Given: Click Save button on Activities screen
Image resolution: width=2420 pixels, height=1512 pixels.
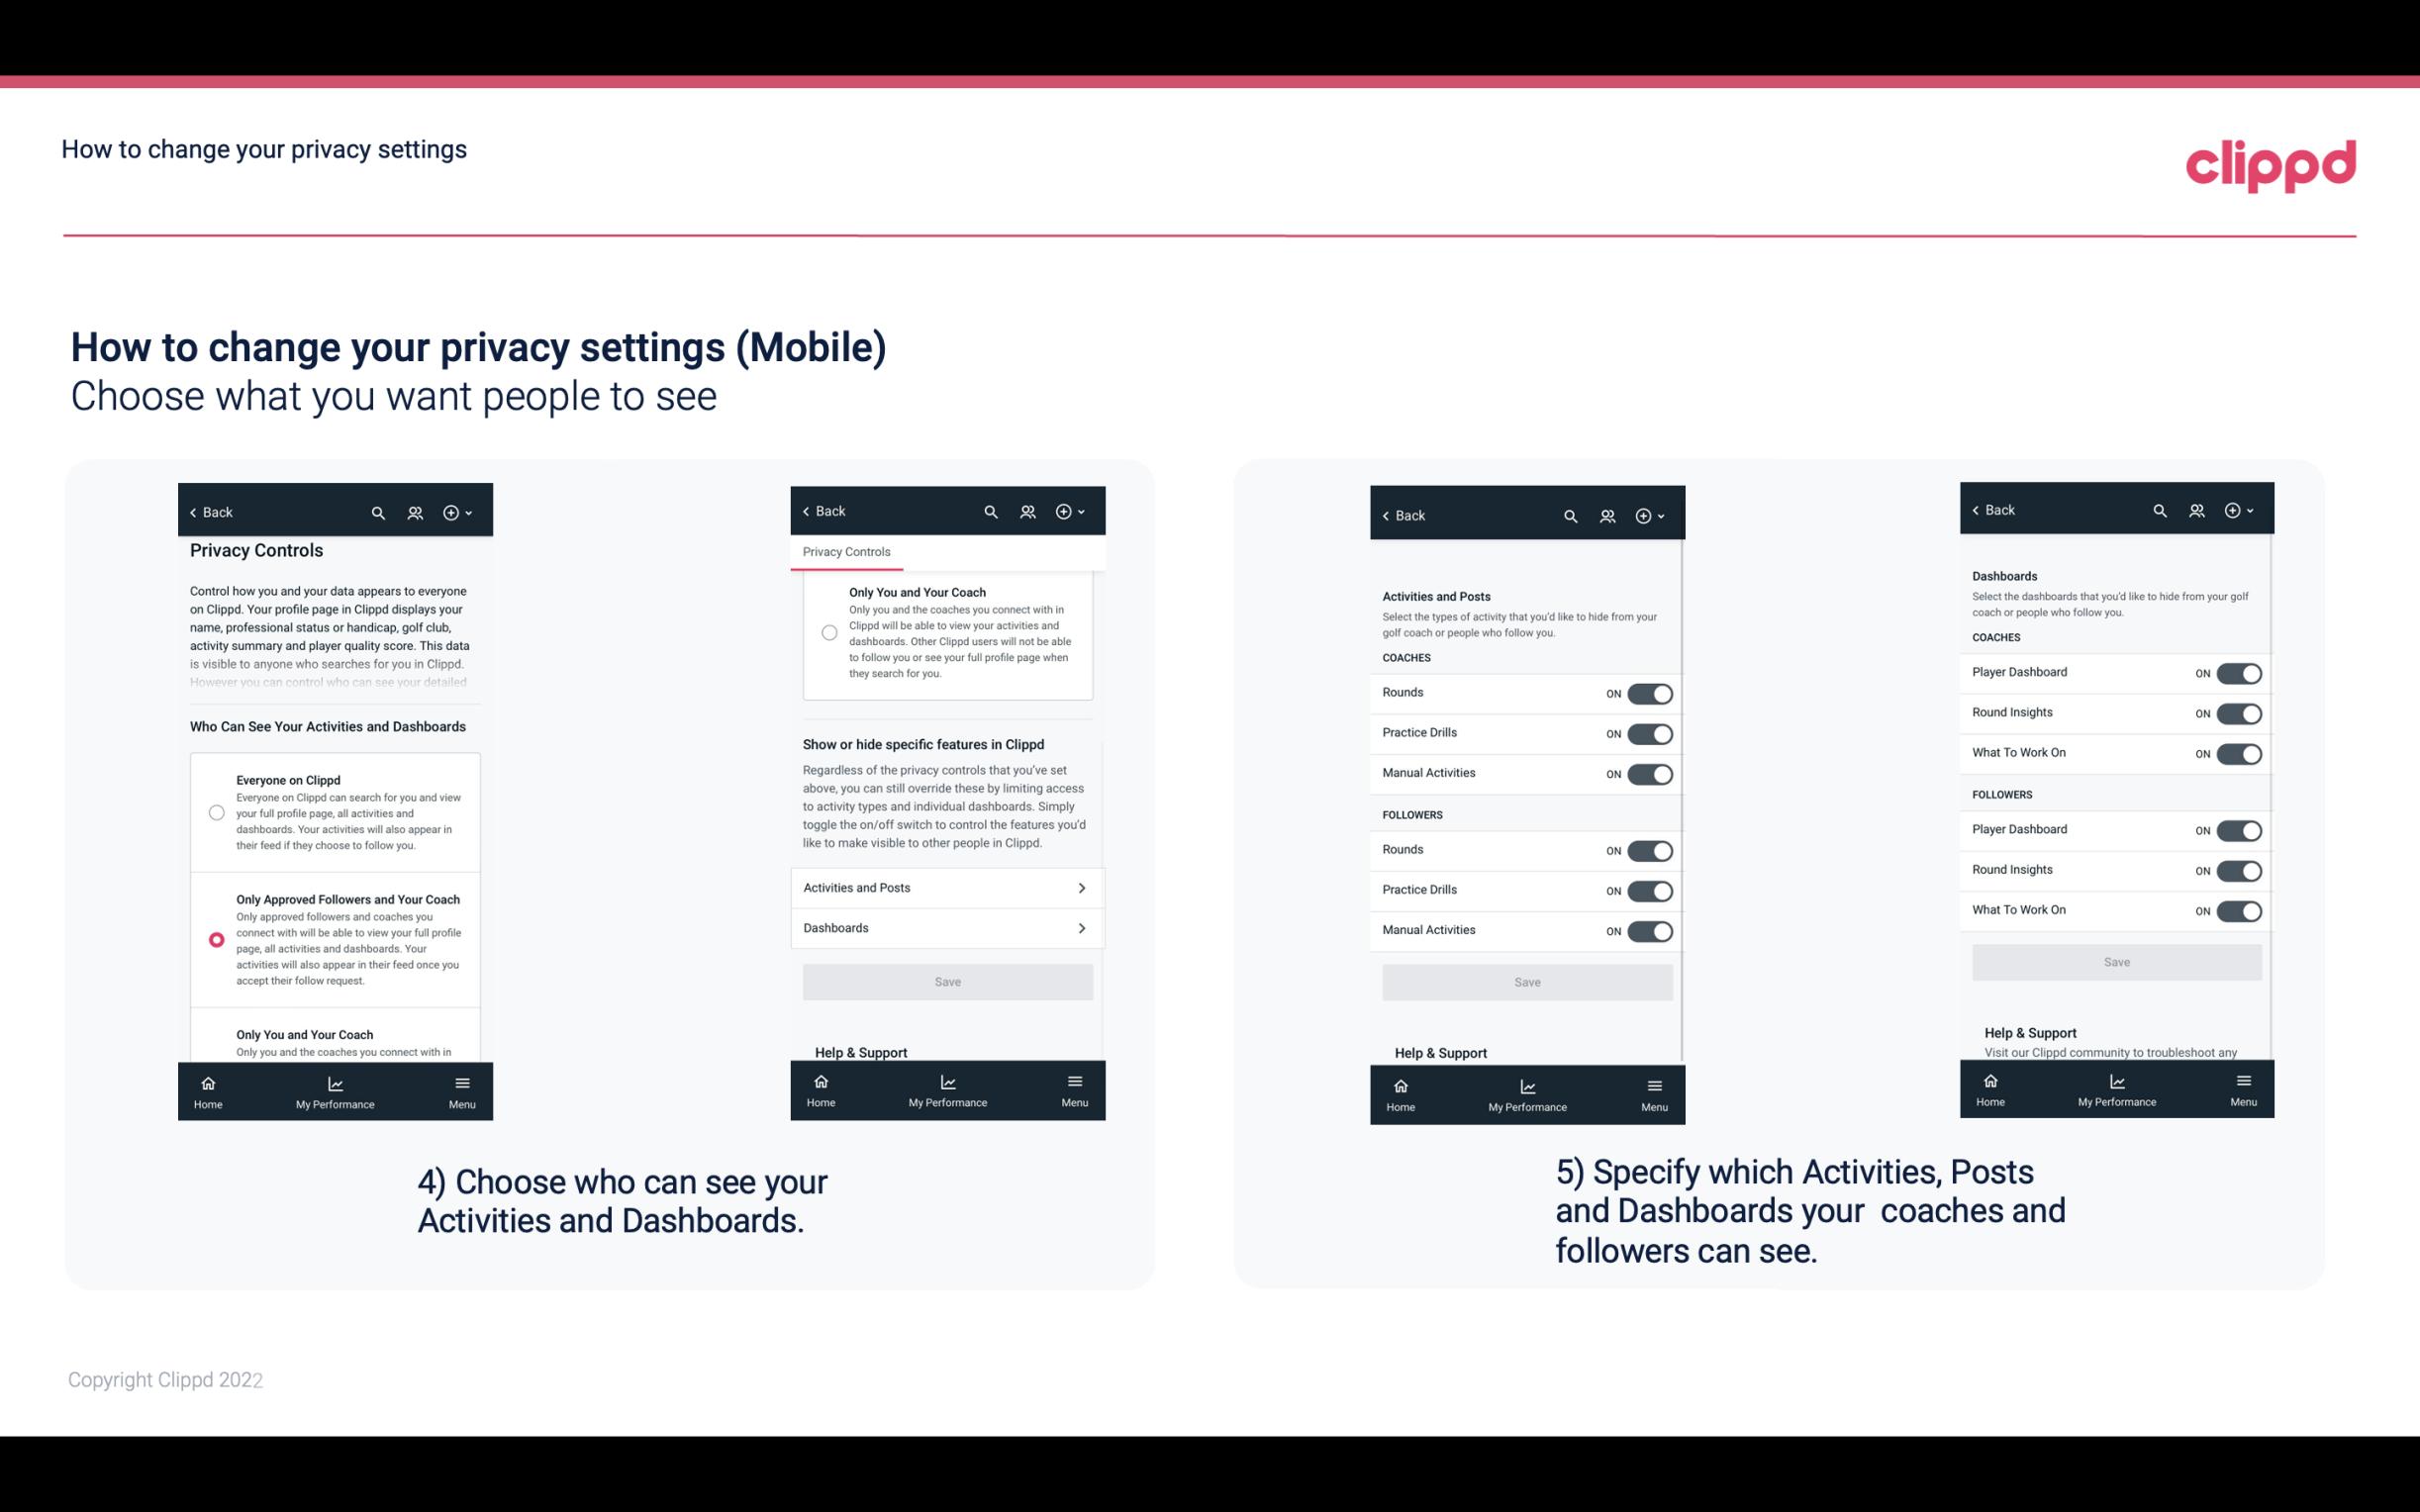Looking at the screenshot, I should click(1524, 981).
